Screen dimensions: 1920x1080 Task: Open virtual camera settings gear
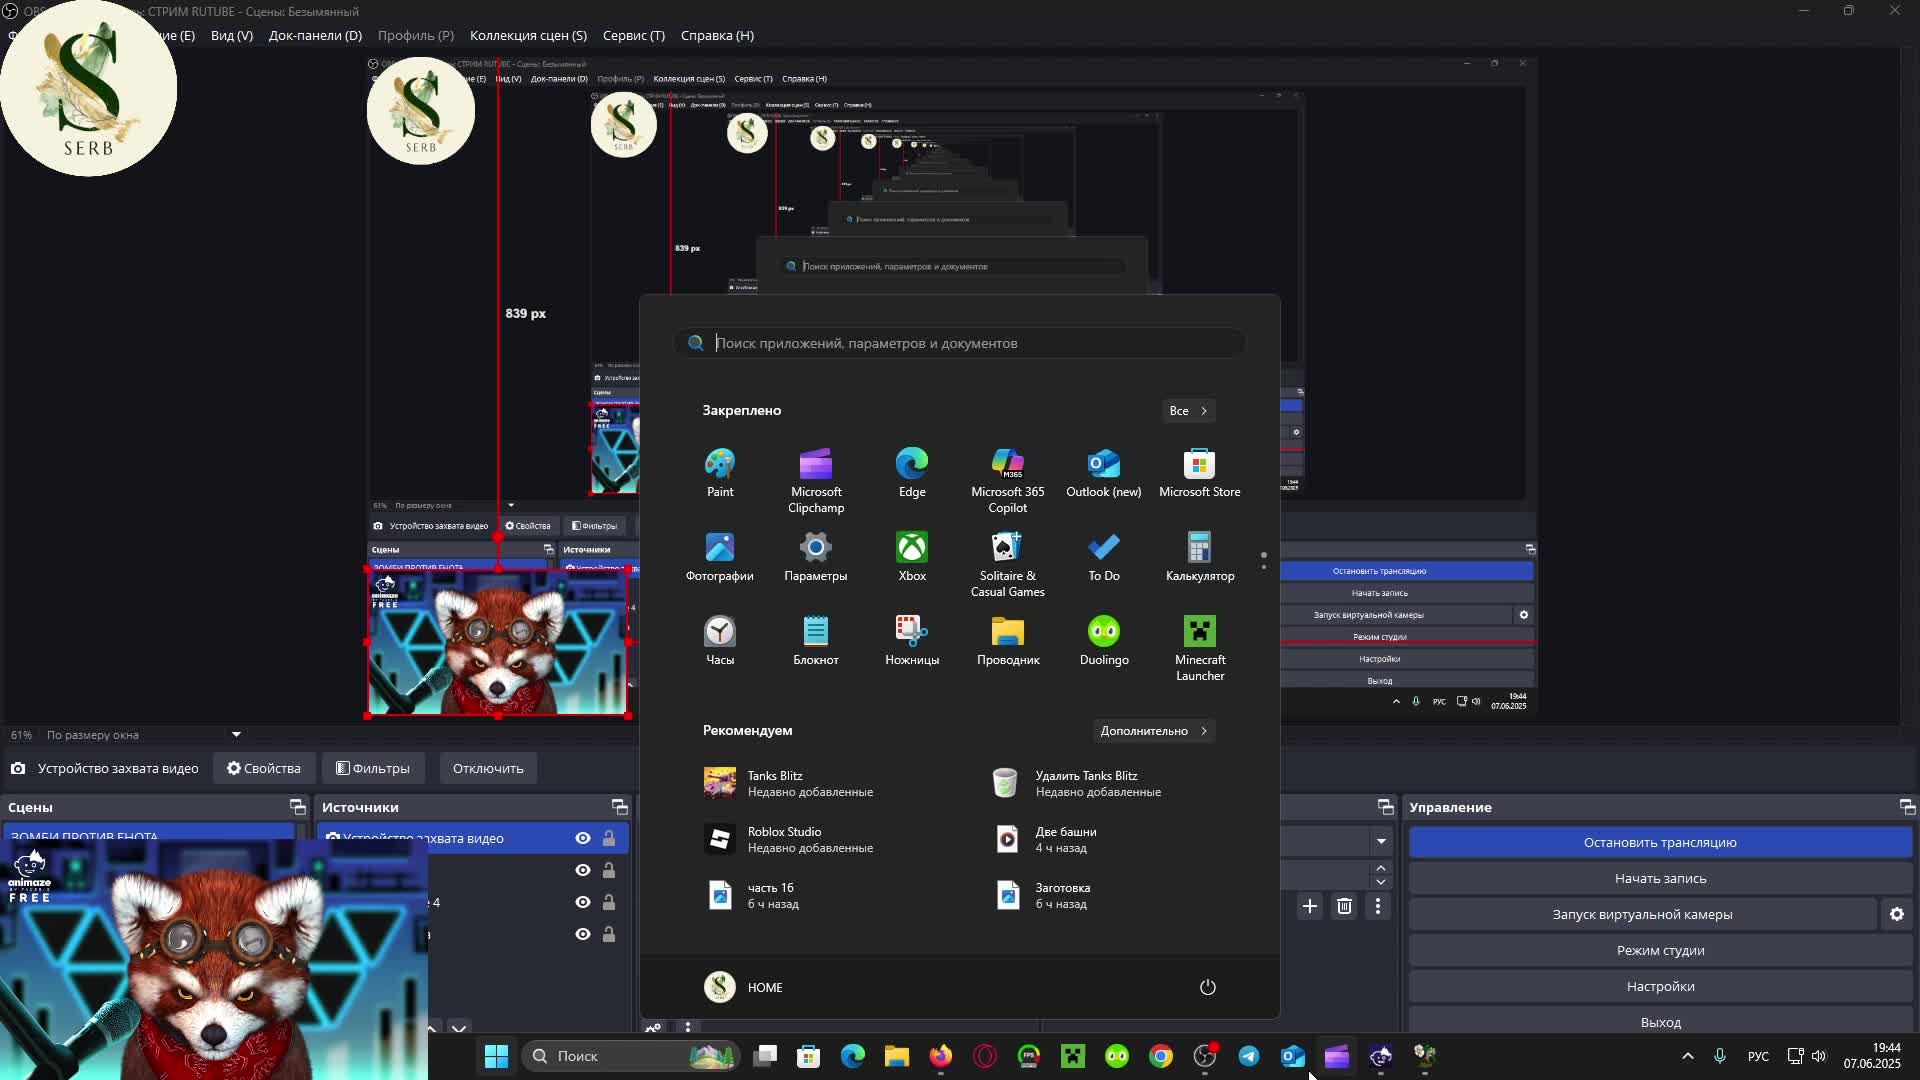[1896, 914]
